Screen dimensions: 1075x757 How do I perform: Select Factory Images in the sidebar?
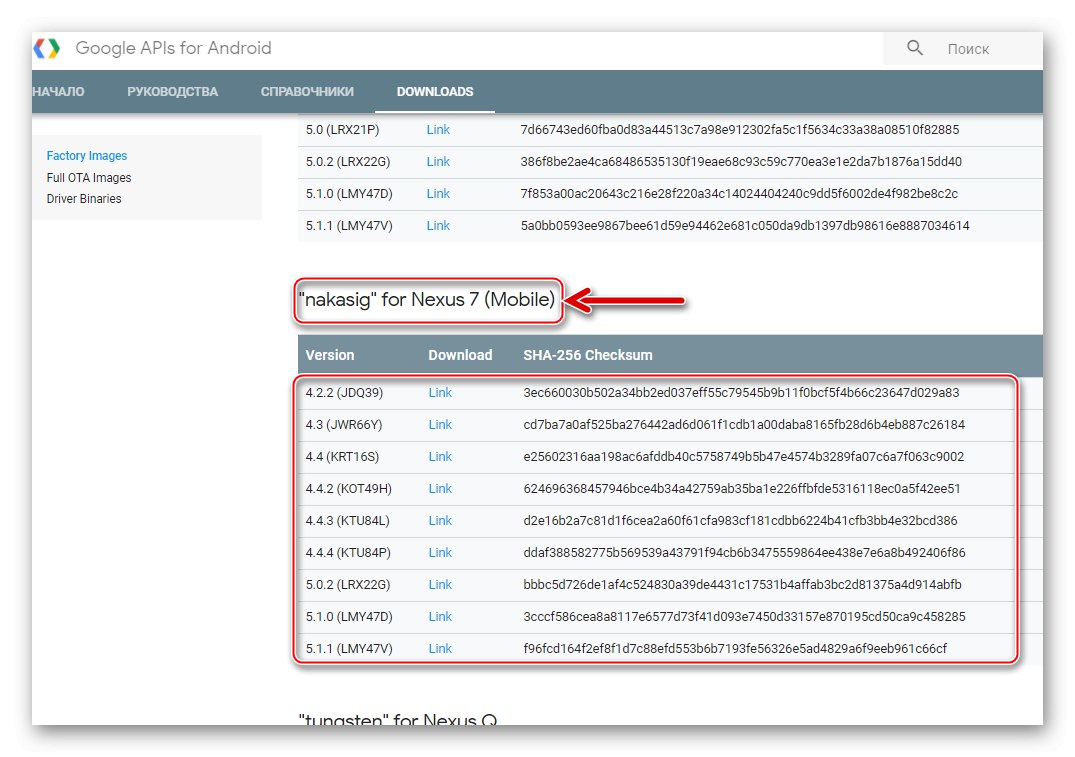click(86, 155)
